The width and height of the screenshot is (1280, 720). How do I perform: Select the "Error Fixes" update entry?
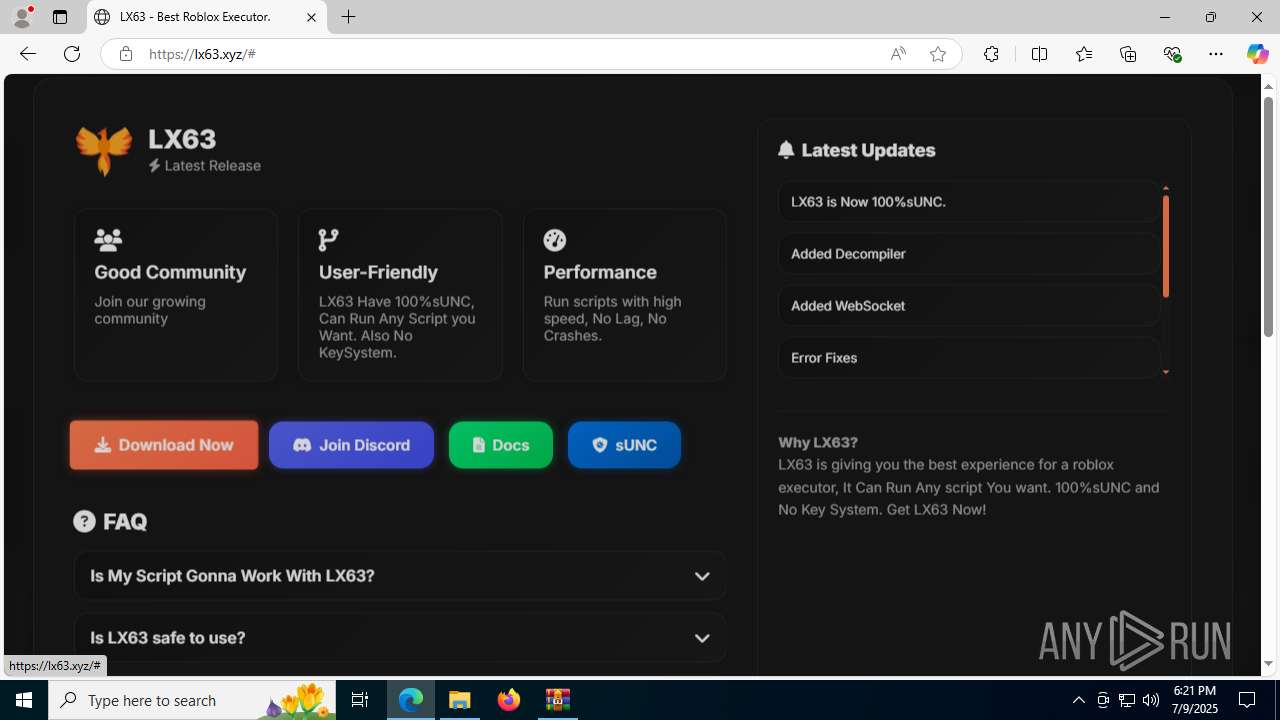(x=968, y=358)
